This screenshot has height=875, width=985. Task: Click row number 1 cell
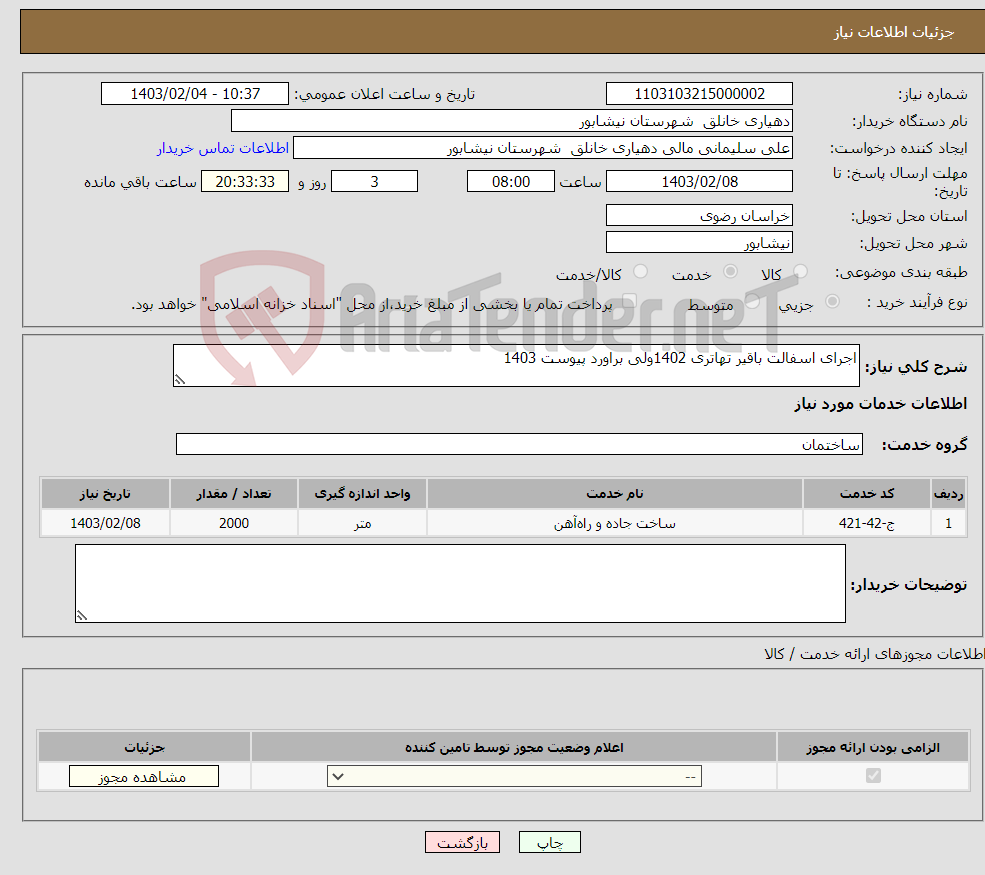pyautogui.click(x=949, y=523)
